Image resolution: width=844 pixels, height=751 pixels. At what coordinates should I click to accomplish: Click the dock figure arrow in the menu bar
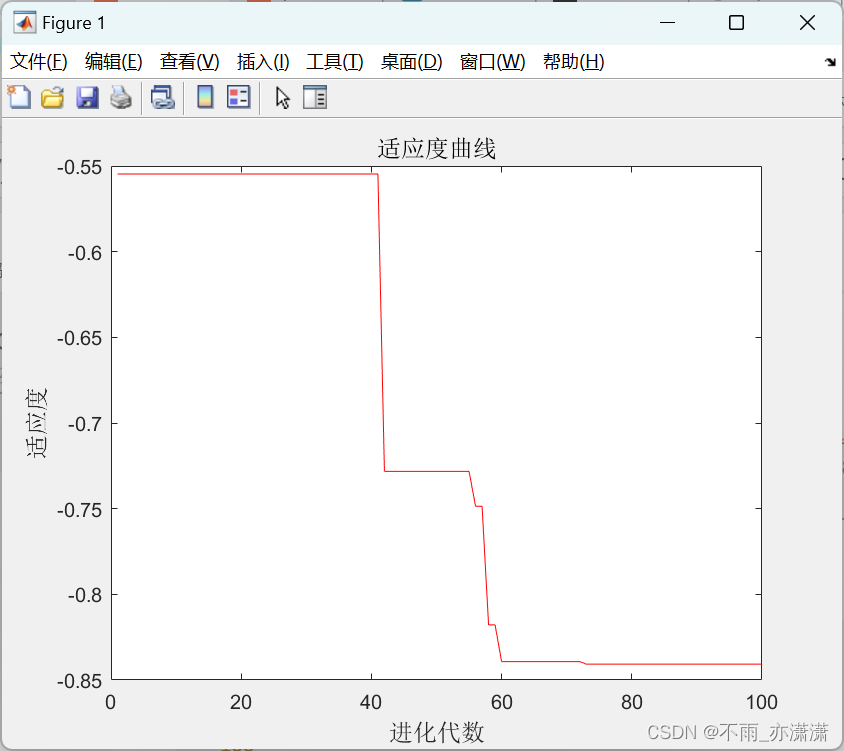[x=830, y=62]
